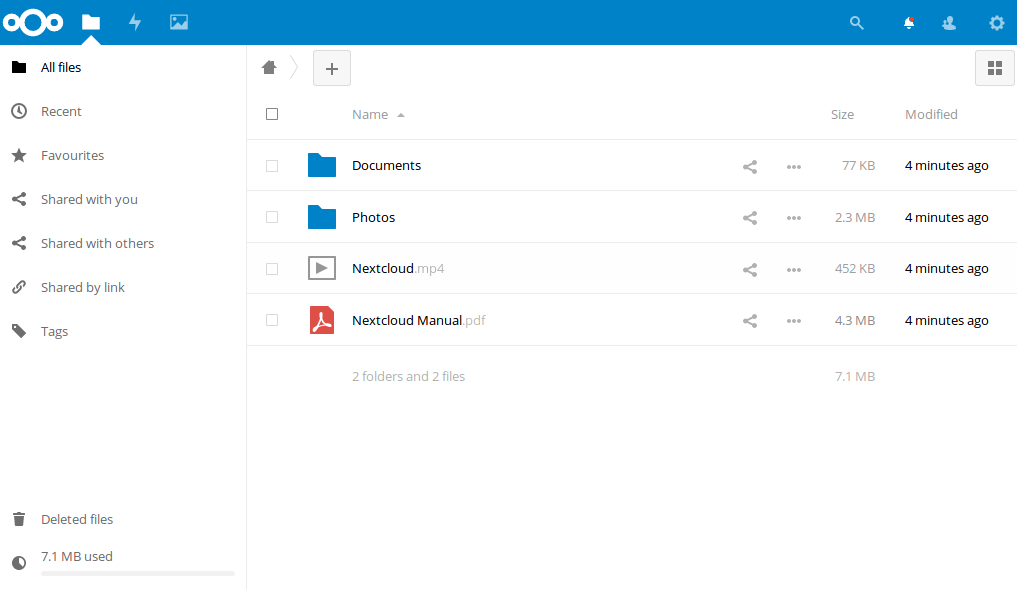The width and height of the screenshot is (1017, 590).
Task: Open more actions for Photos
Action: pyautogui.click(x=794, y=218)
